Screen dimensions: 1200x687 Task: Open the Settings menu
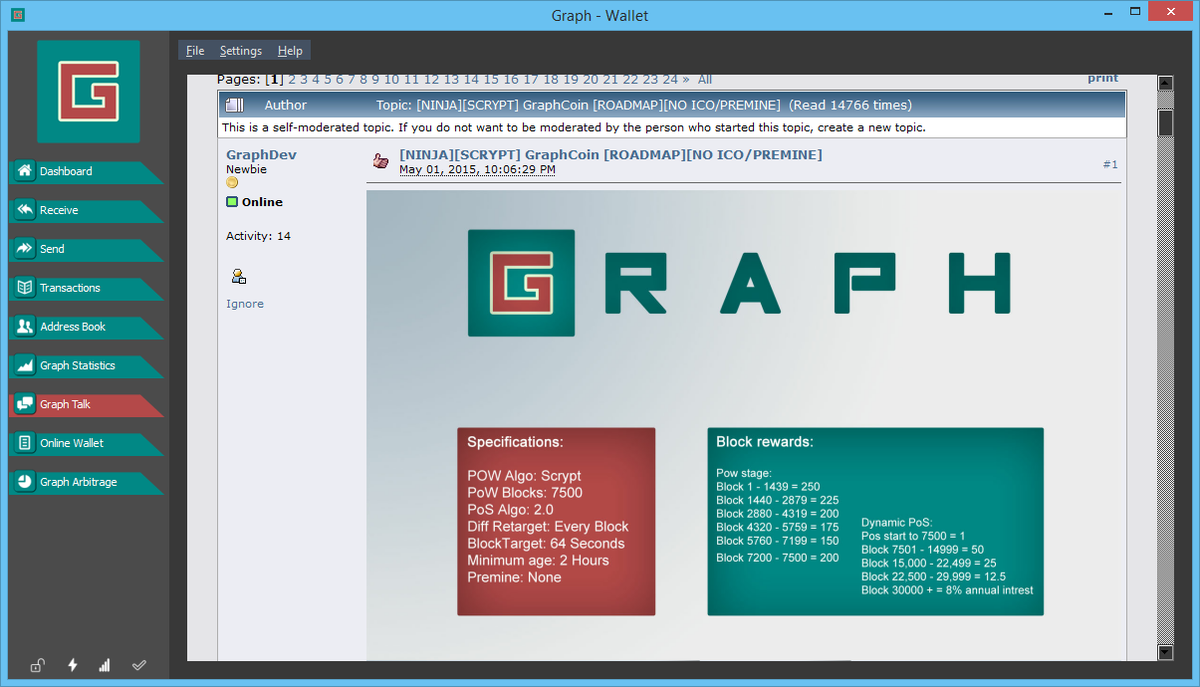[x=241, y=51]
